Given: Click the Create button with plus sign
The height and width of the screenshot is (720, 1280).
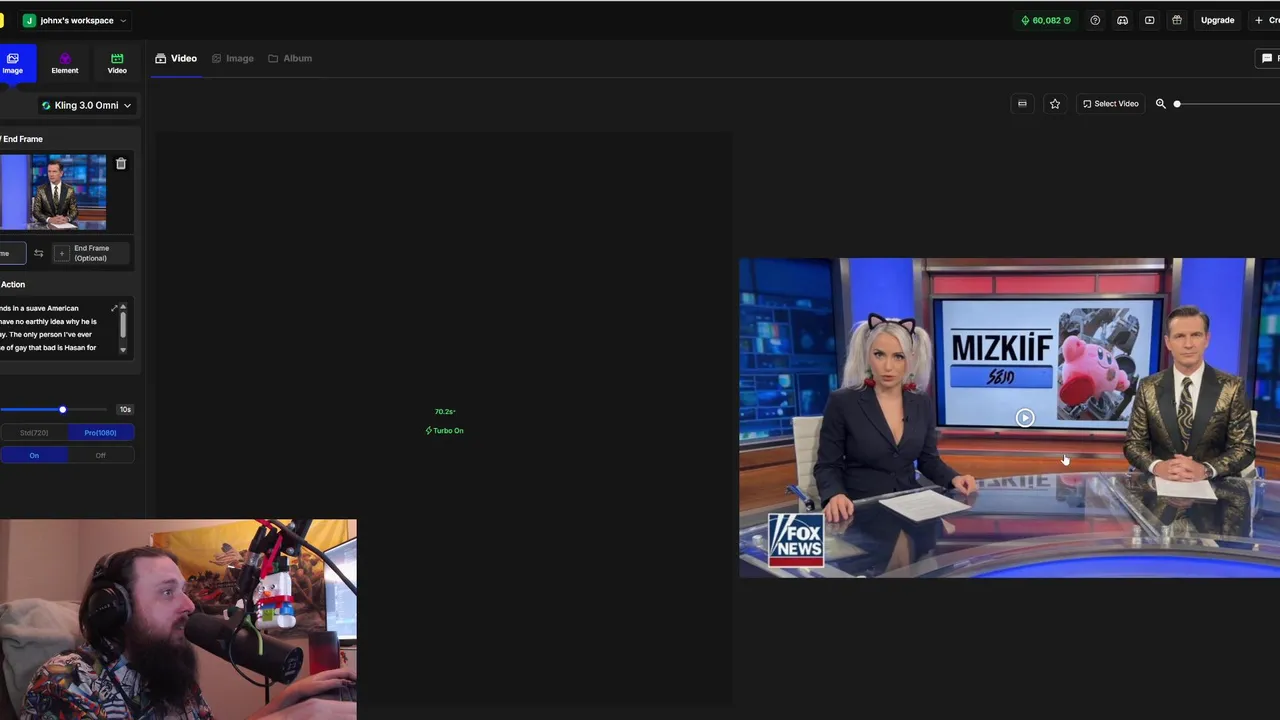Looking at the screenshot, I should click(x=1267, y=20).
